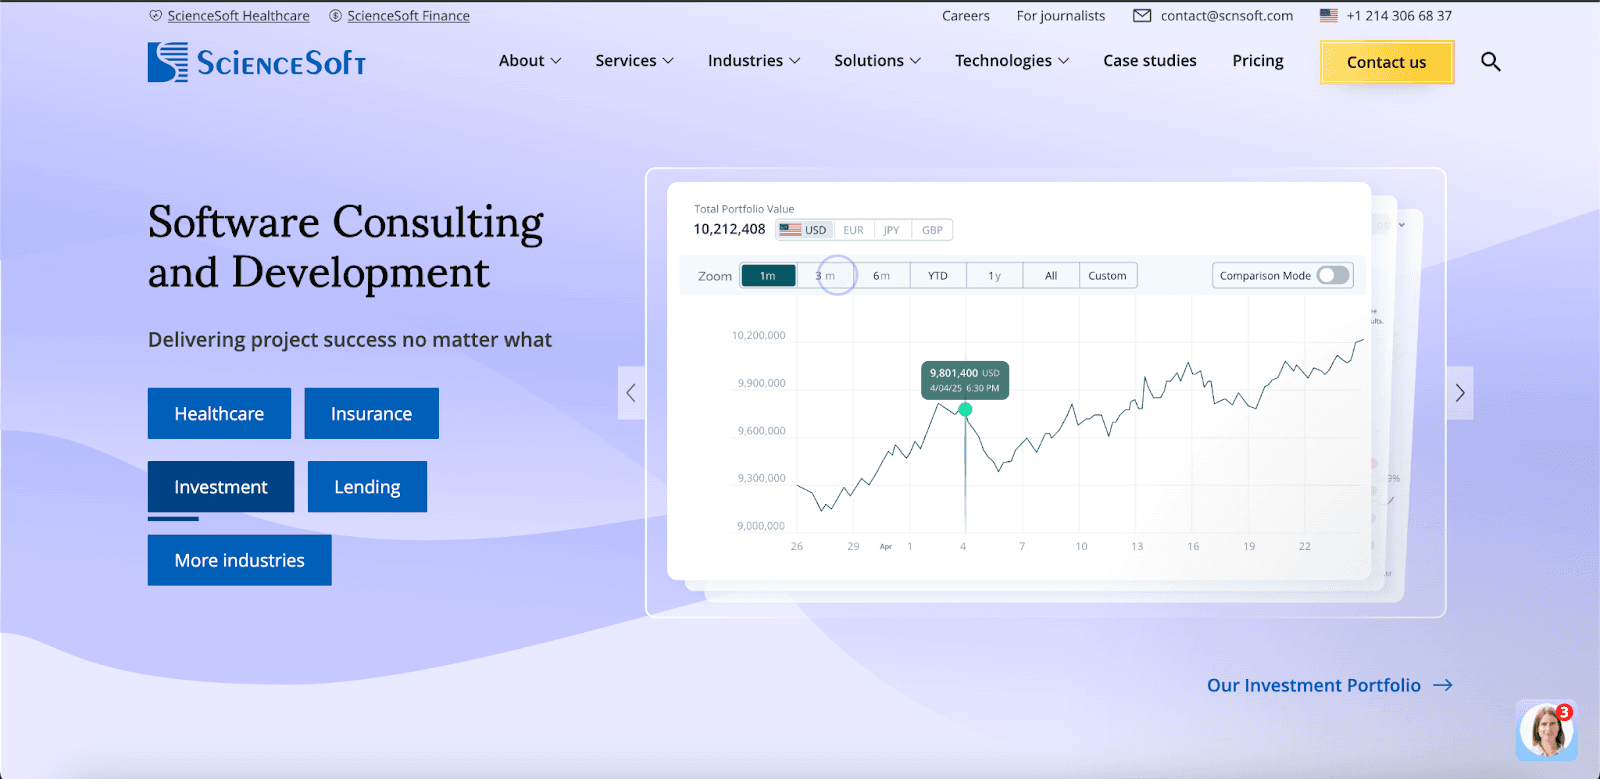The image size is (1600, 779).
Task: Go to previous slide arrow
Action: point(631,393)
